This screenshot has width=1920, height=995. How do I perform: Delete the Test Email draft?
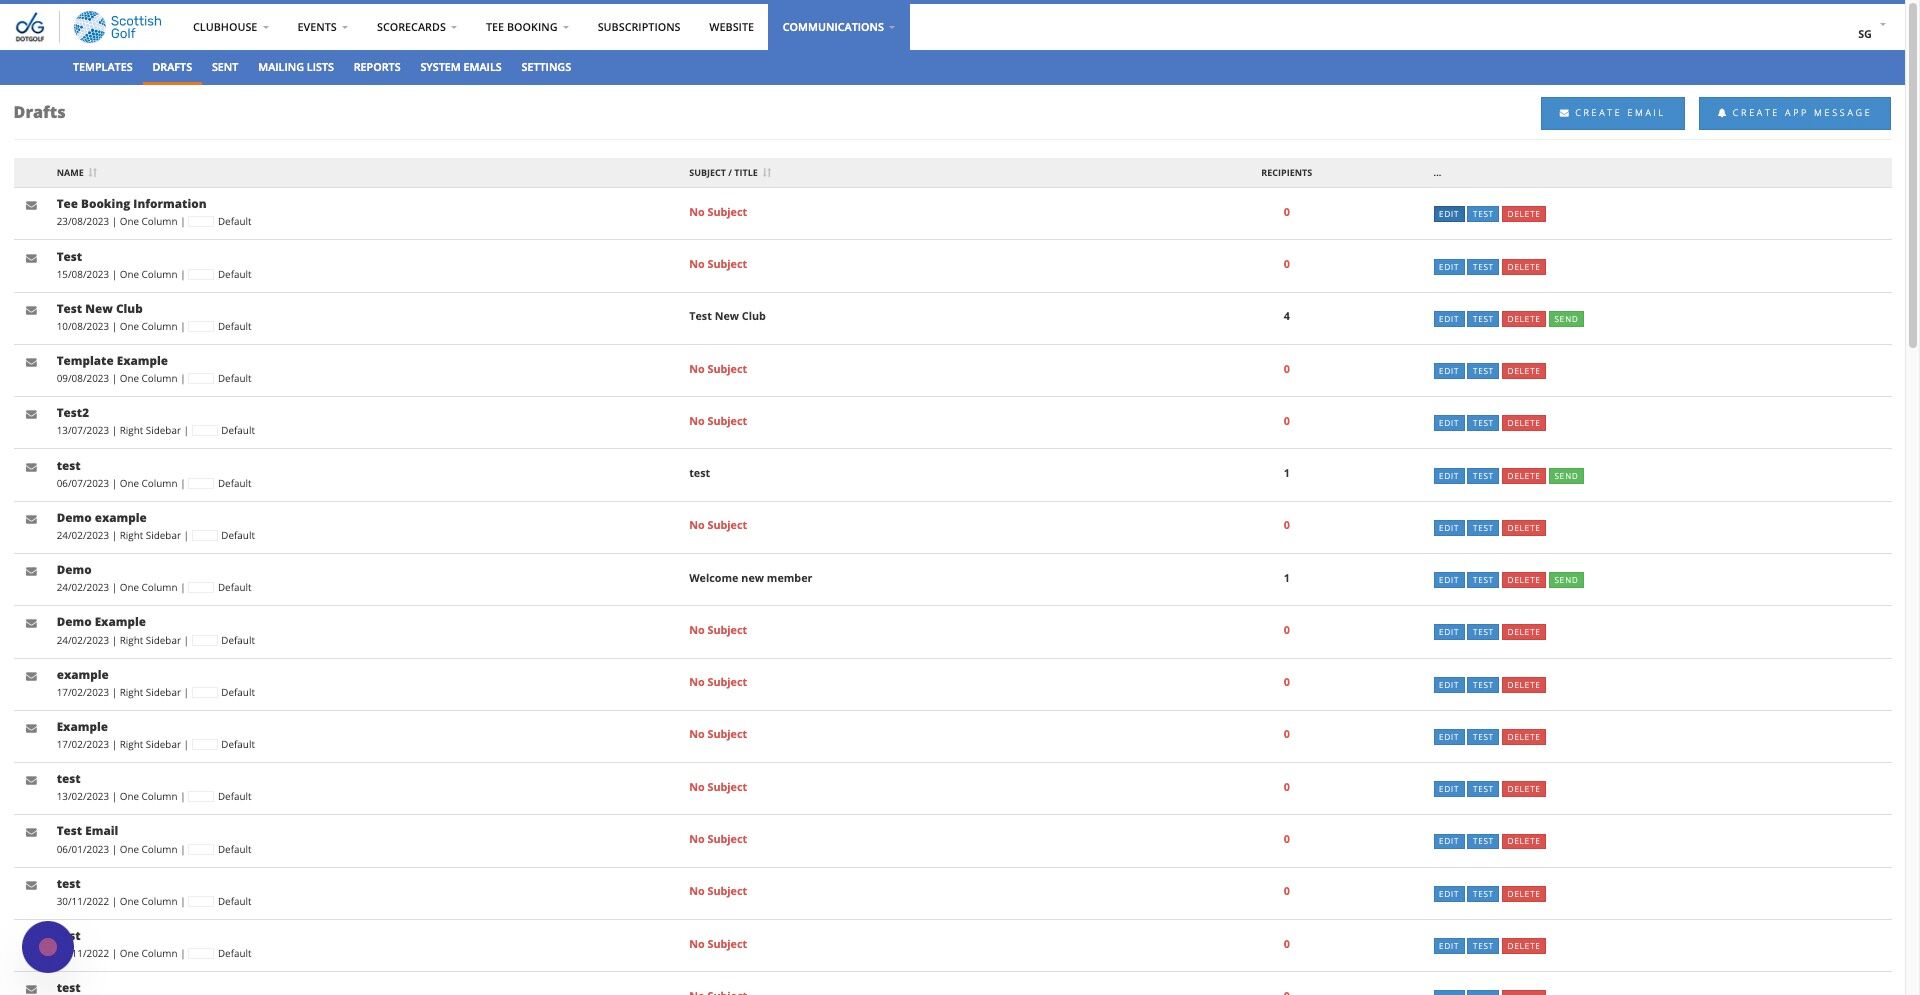point(1523,841)
